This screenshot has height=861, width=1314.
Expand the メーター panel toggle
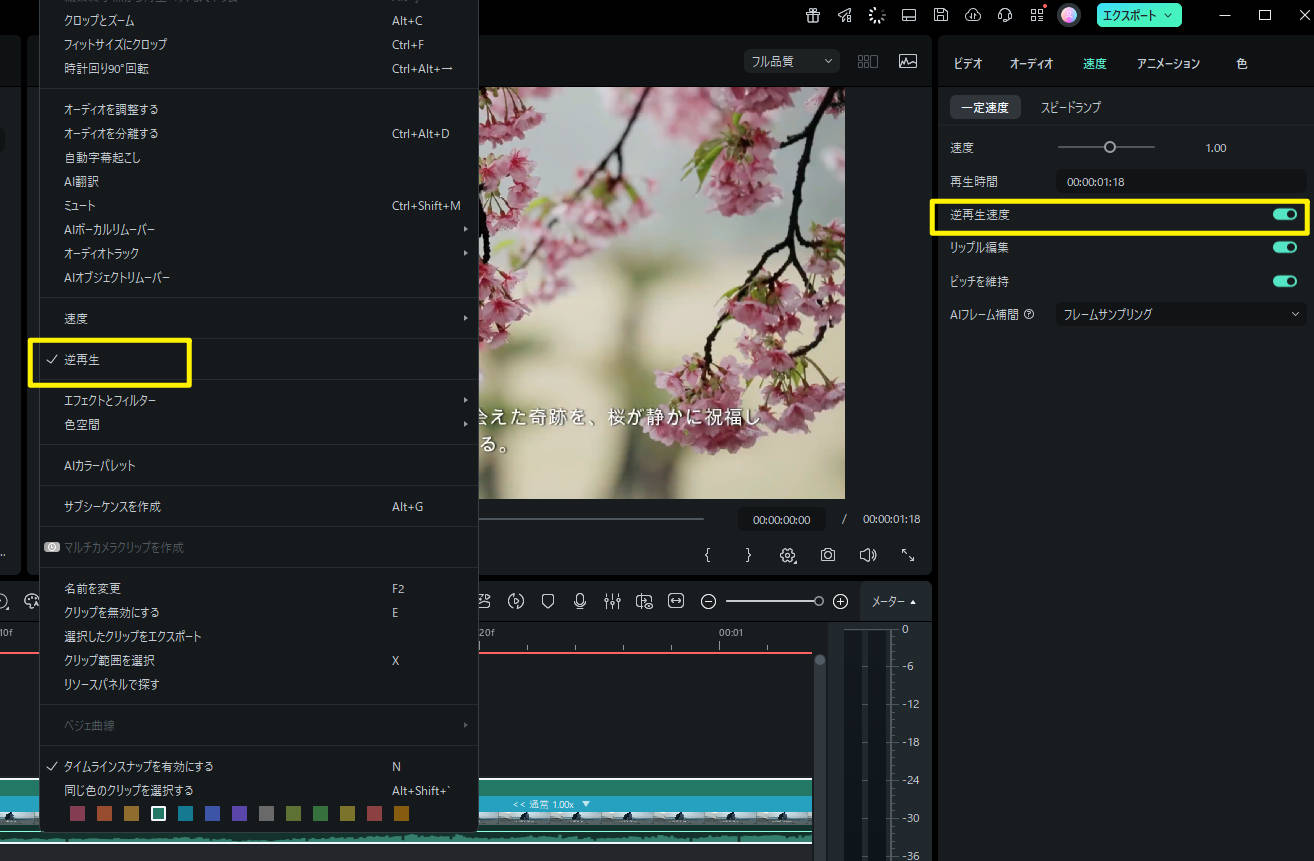coord(893,601)
